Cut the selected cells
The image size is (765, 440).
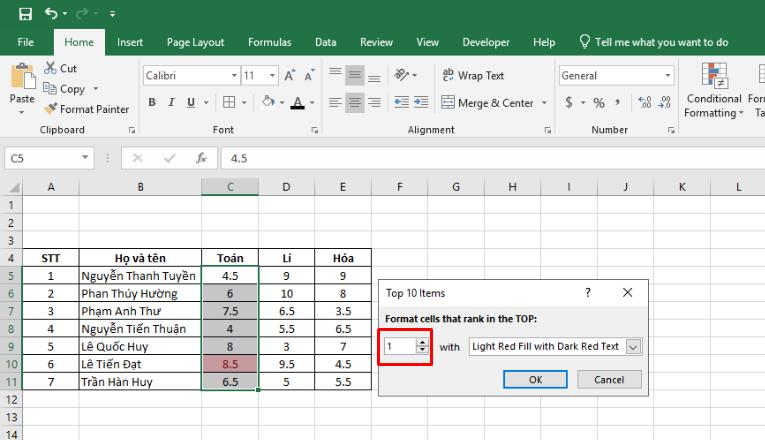(60, 68)
